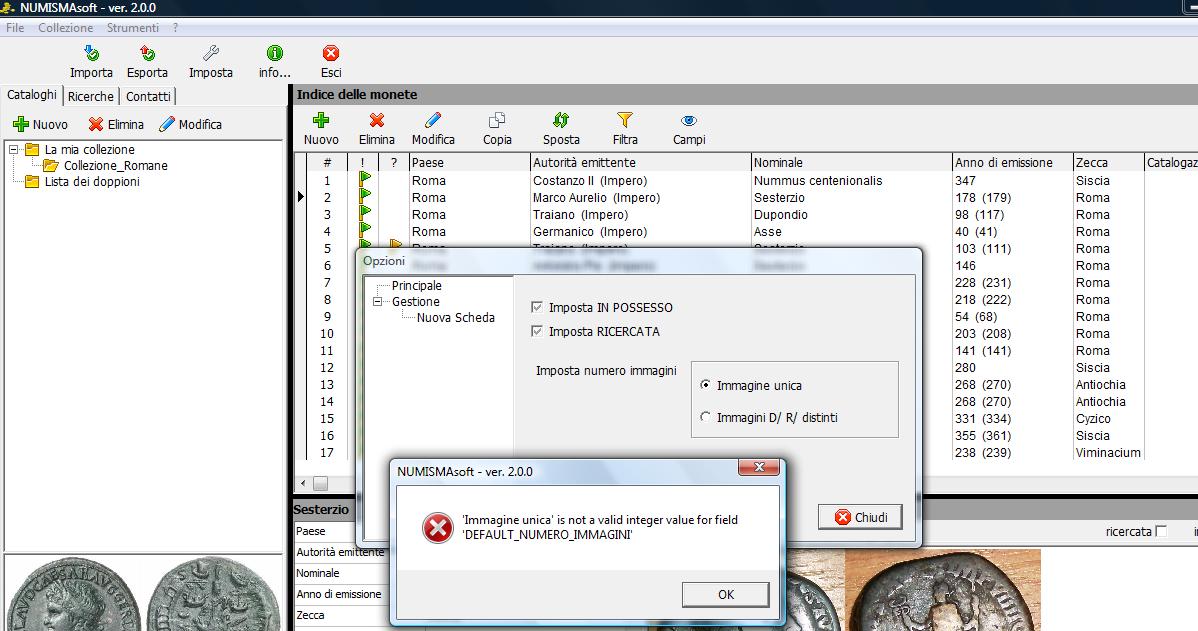
Task: Select Principale in Opzioni tree
Action: tap(416, 286)
